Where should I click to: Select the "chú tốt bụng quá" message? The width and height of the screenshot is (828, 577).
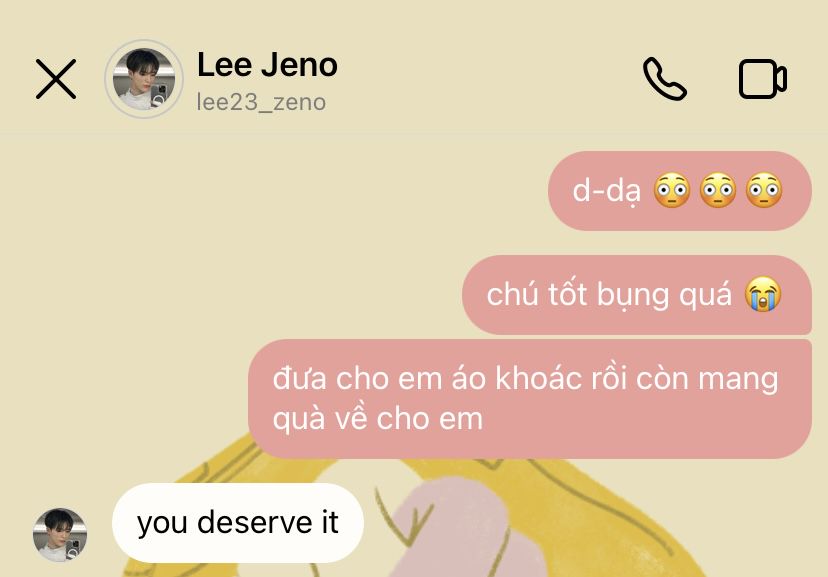click(637, 295)
